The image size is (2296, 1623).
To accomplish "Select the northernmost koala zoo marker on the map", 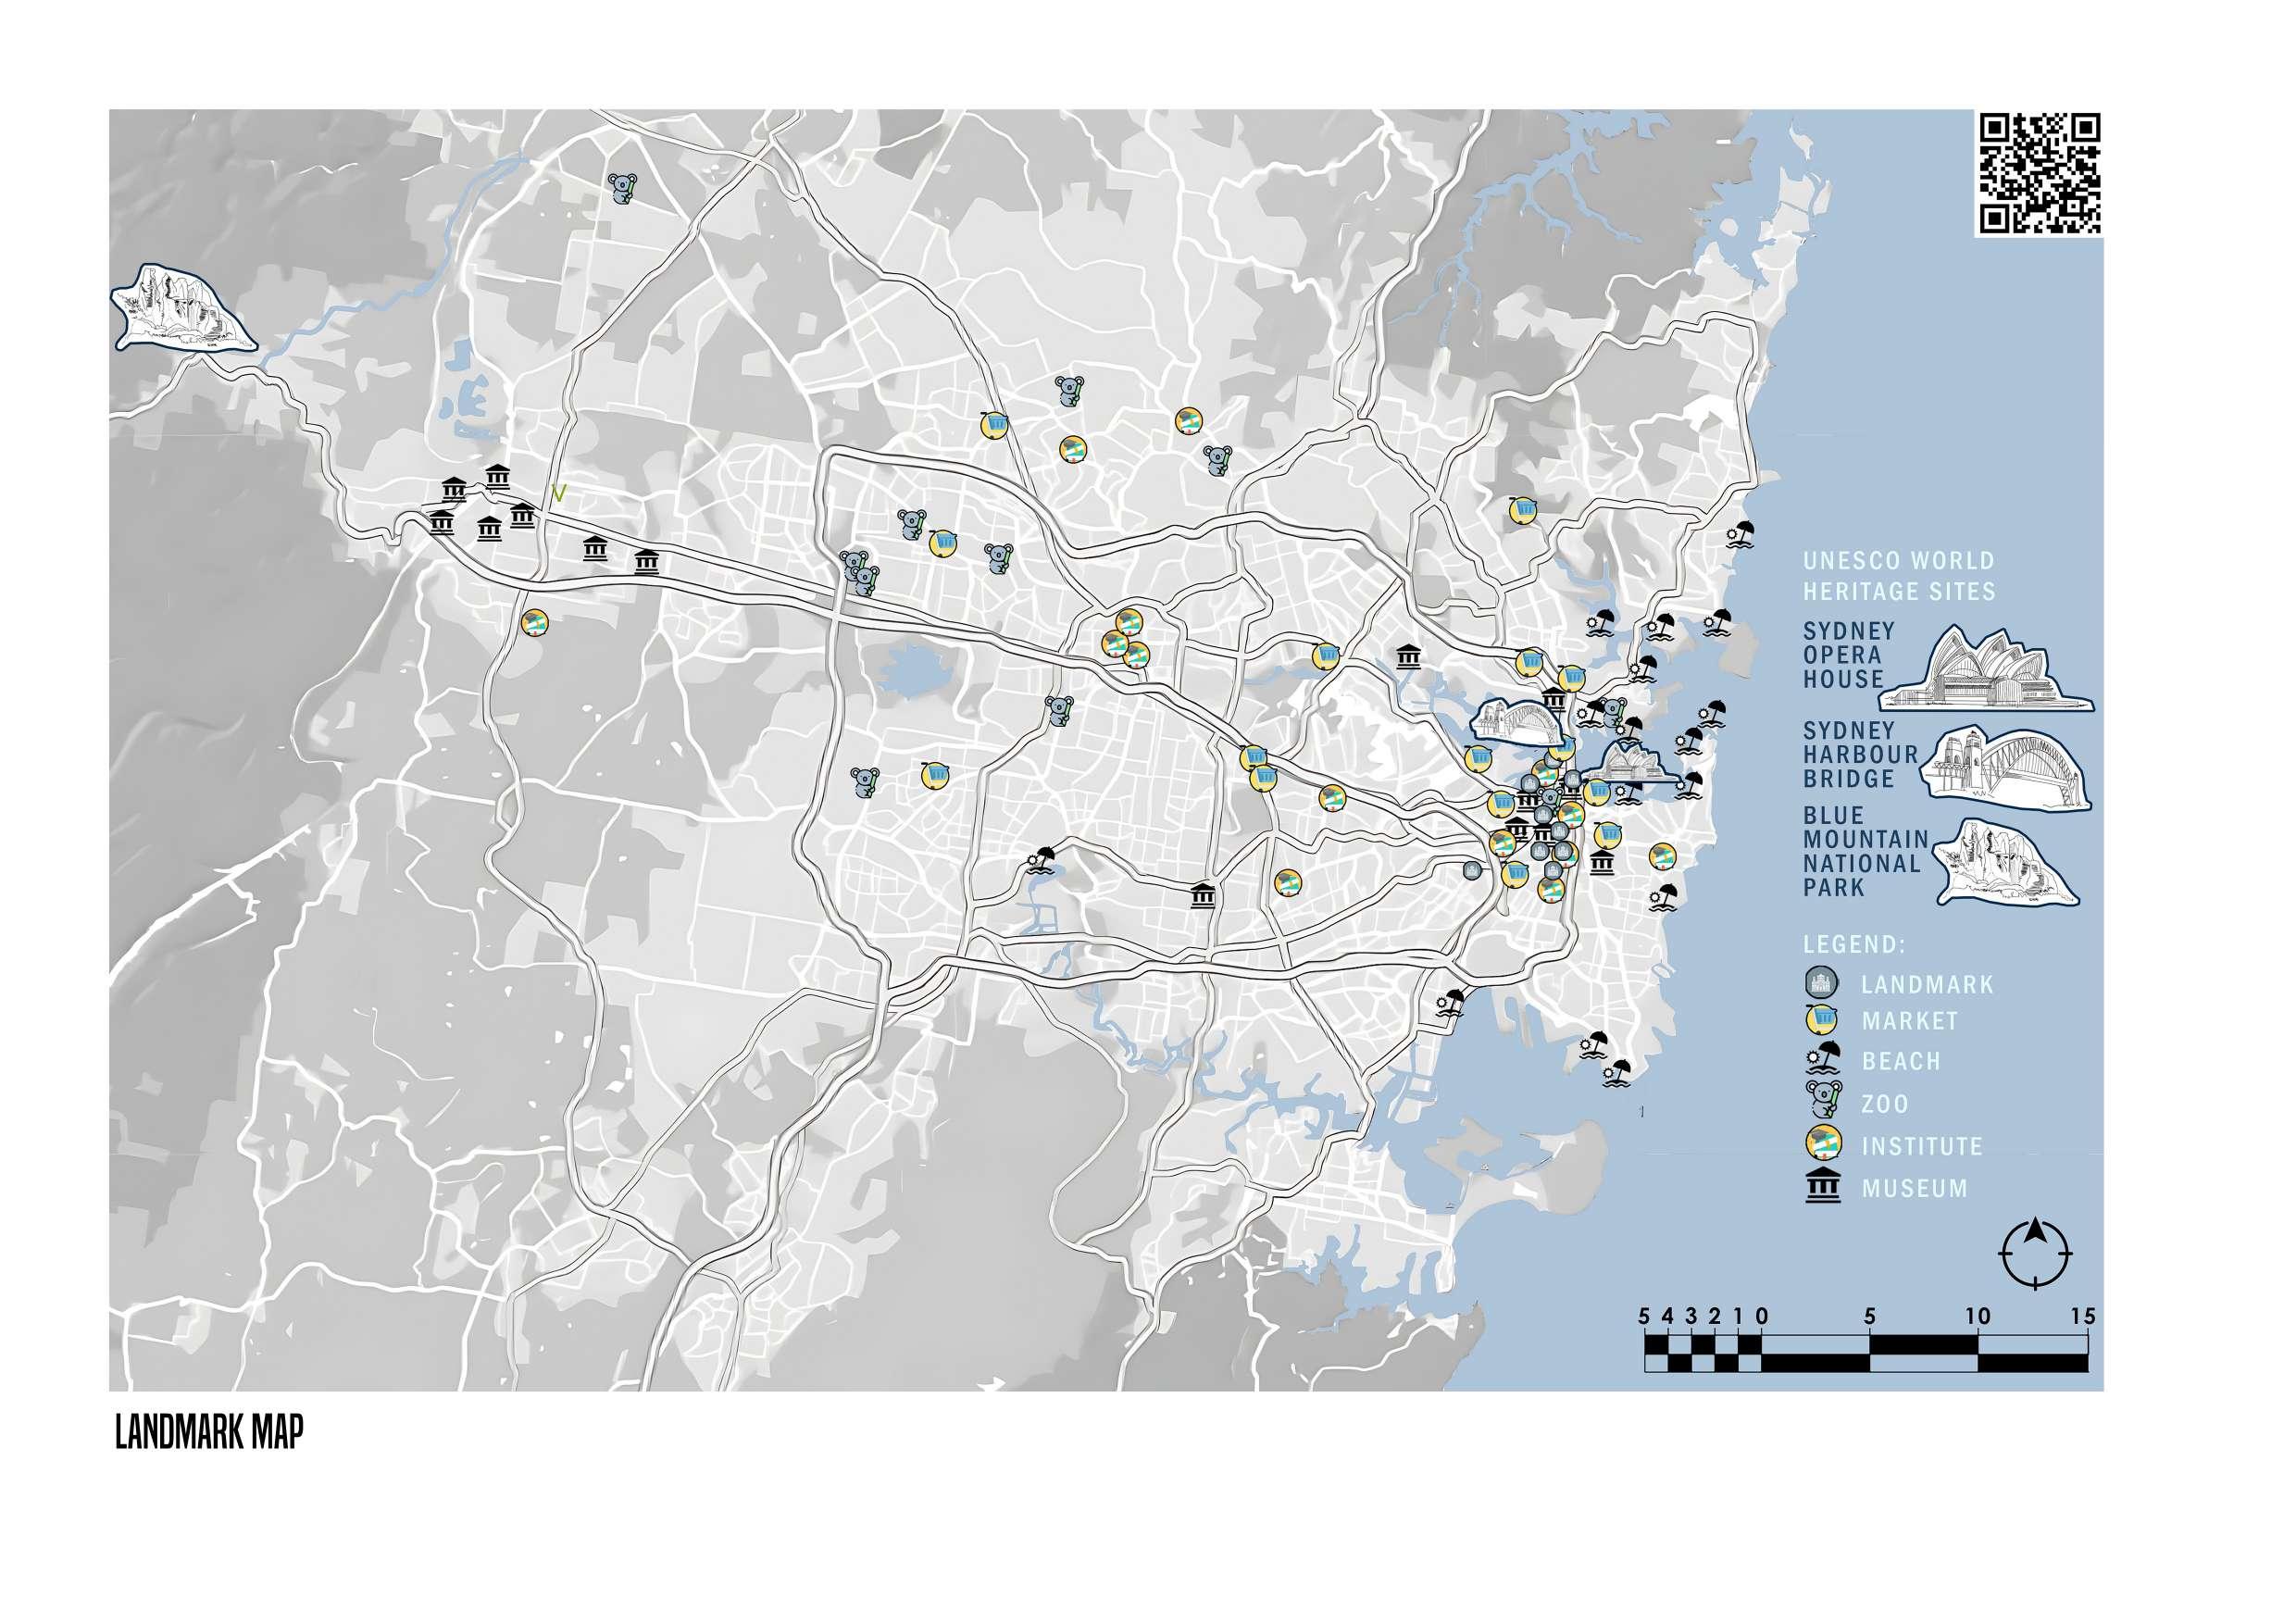I will tap(624, 187).
